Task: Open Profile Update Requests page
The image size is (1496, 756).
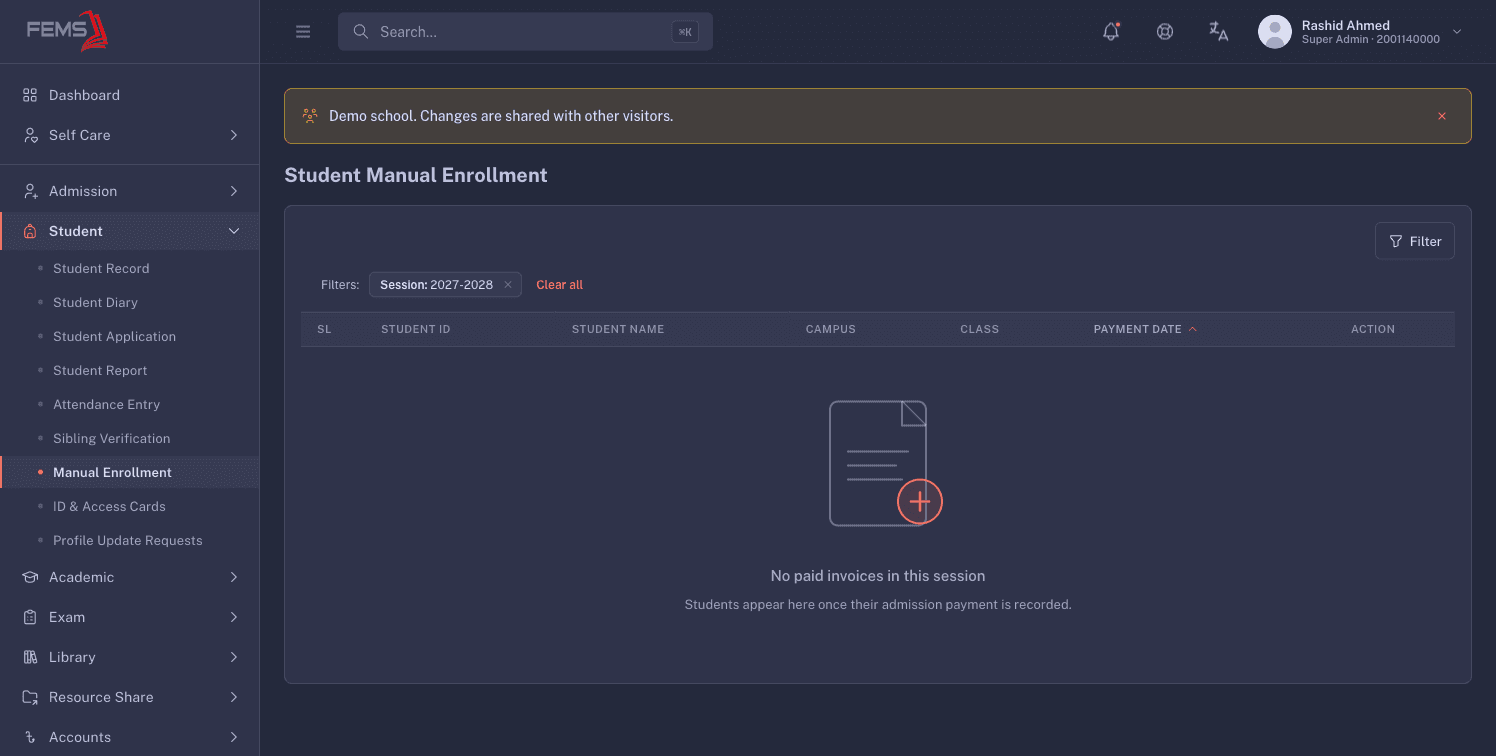Action: (129, 541)
